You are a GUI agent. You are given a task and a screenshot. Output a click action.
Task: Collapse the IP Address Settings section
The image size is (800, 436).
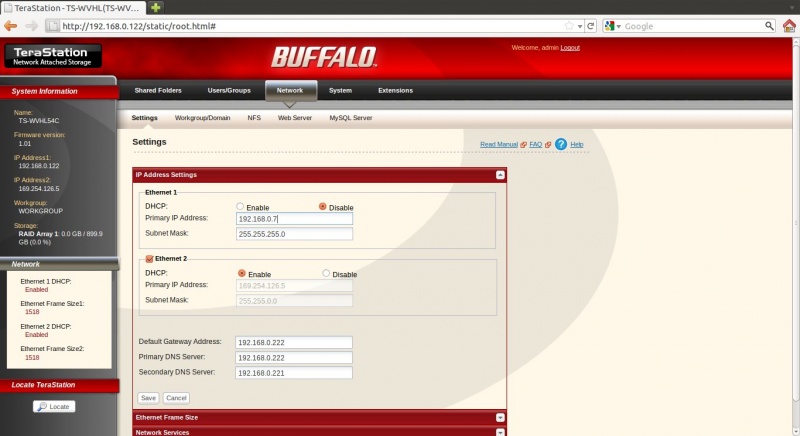click(500, 175)
